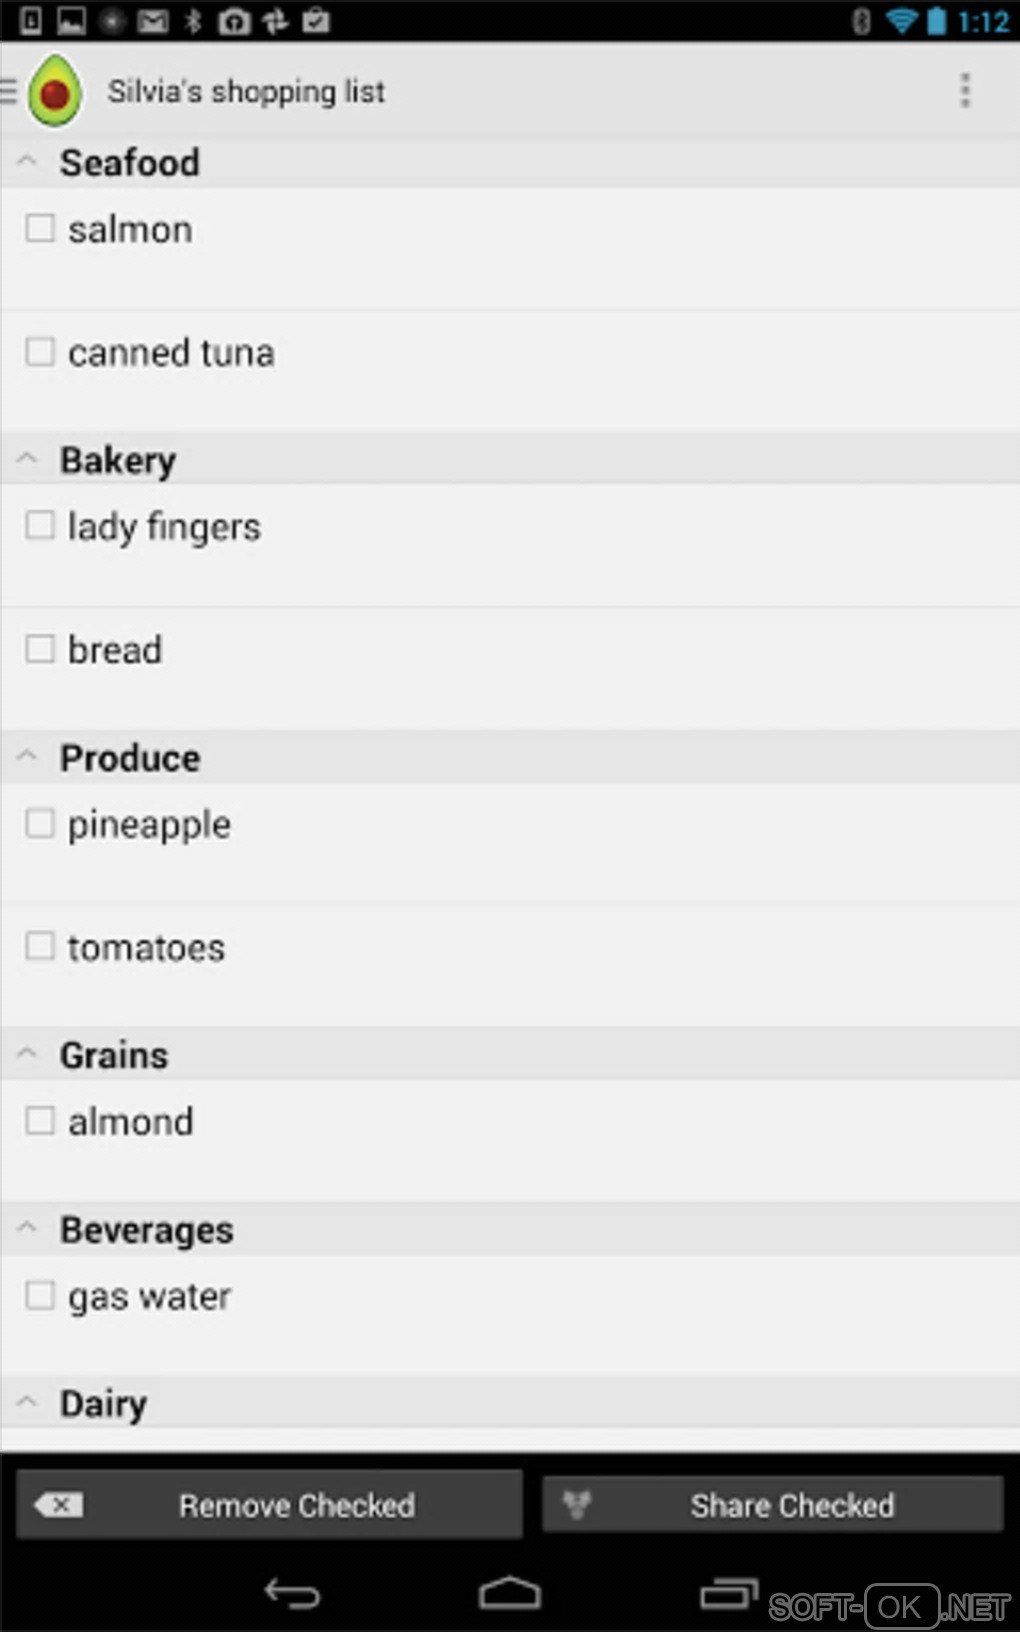Screen dimensions: 1020x1632
Task: Tick the canned tuna checkbox
Action: (x=40, y=352)
